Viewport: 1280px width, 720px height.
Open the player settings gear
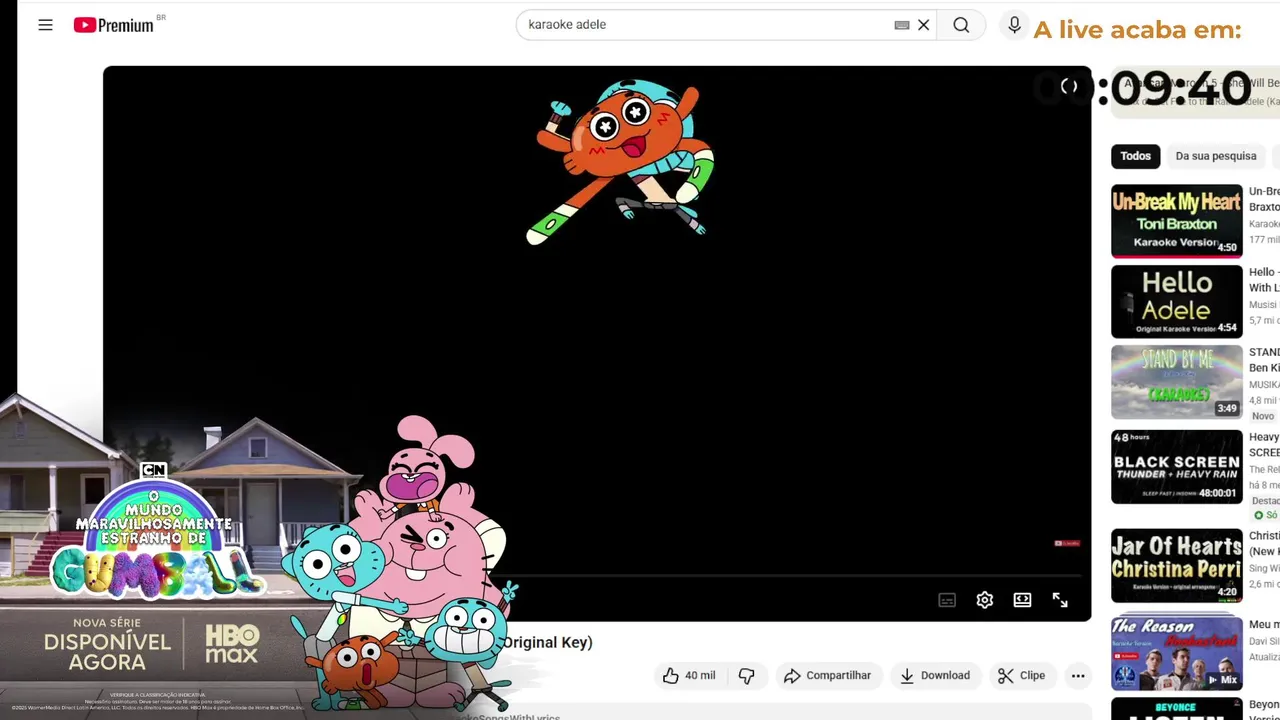tap(985, 600)
